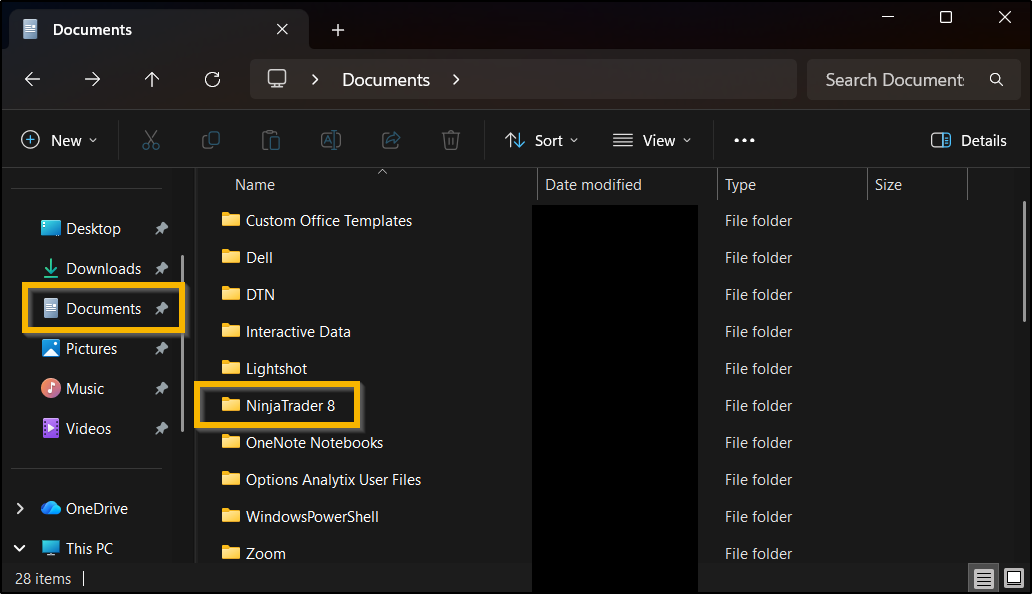This screenshot has height=594, width=1032.
Task: Go forward with the right arrow
Action: [x=92, y=80]
